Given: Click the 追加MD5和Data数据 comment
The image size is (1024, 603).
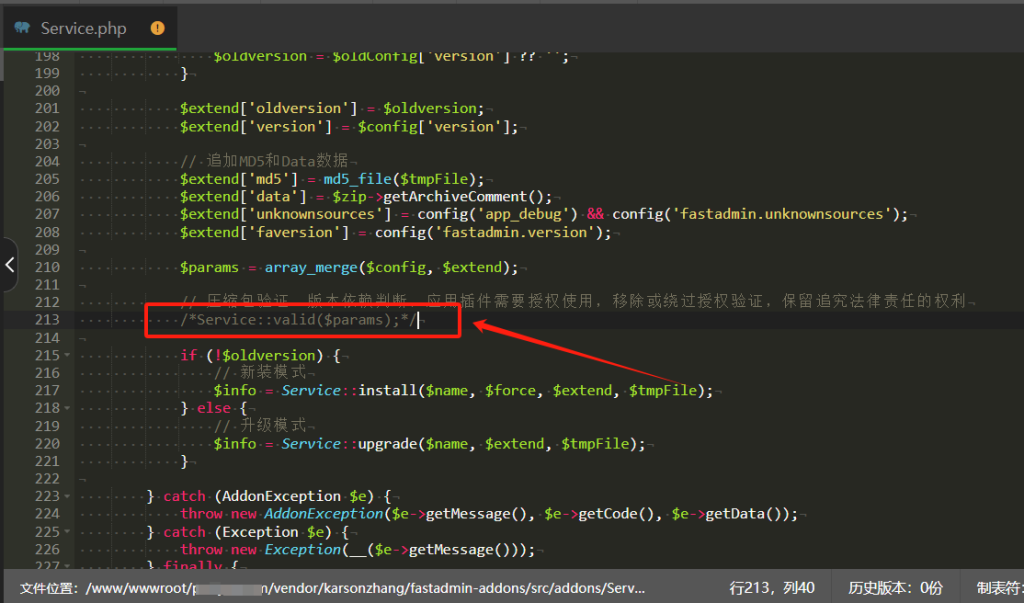Looking at the screenshot, I should (x=264, y=161).
